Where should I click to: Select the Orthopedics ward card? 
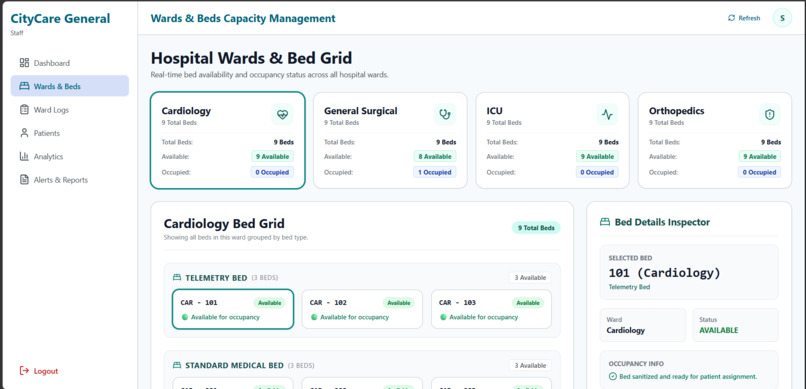click(715, 140)
